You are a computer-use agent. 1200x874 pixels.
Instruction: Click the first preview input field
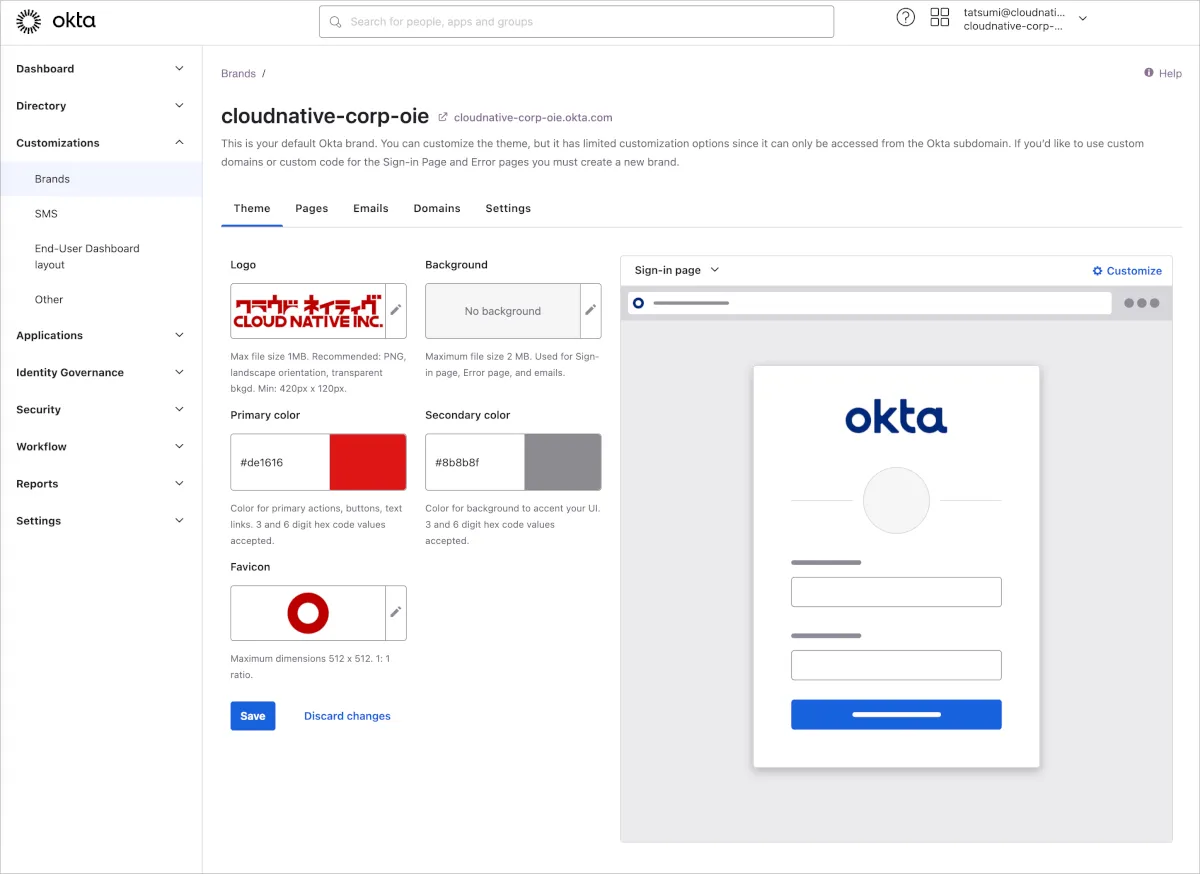tap(896, 592)
